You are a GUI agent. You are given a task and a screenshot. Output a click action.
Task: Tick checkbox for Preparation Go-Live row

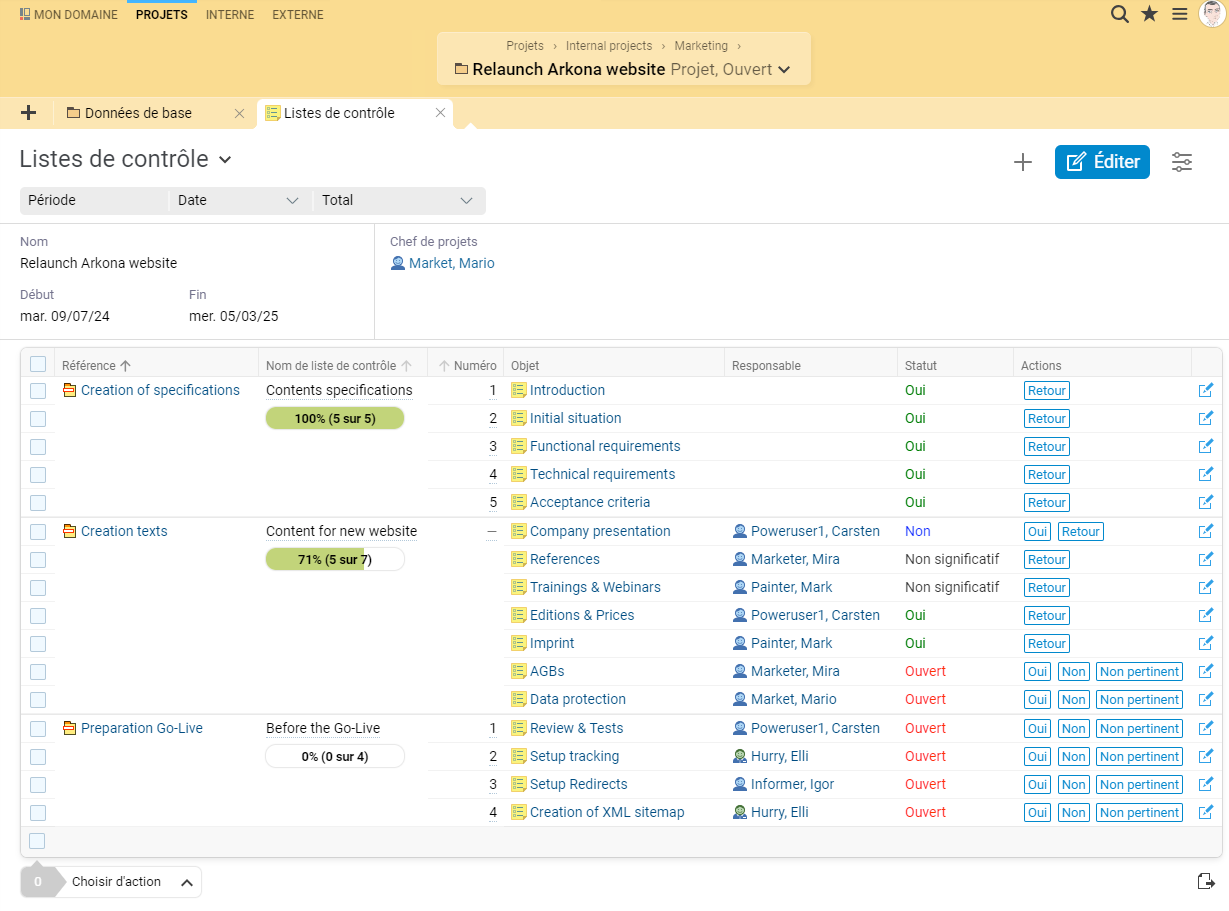click(38, 729)
